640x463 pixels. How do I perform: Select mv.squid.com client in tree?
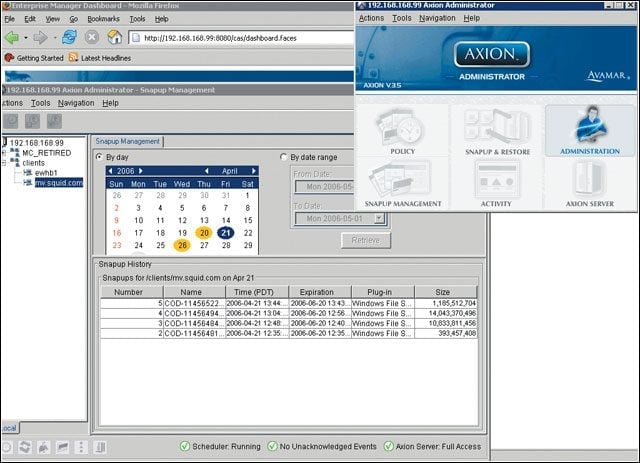(59, 183)
